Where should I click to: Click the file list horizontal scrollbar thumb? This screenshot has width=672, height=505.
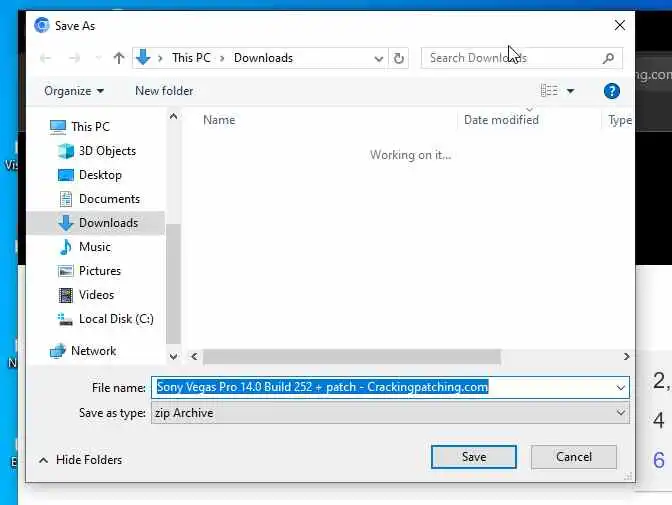(351, 357)
